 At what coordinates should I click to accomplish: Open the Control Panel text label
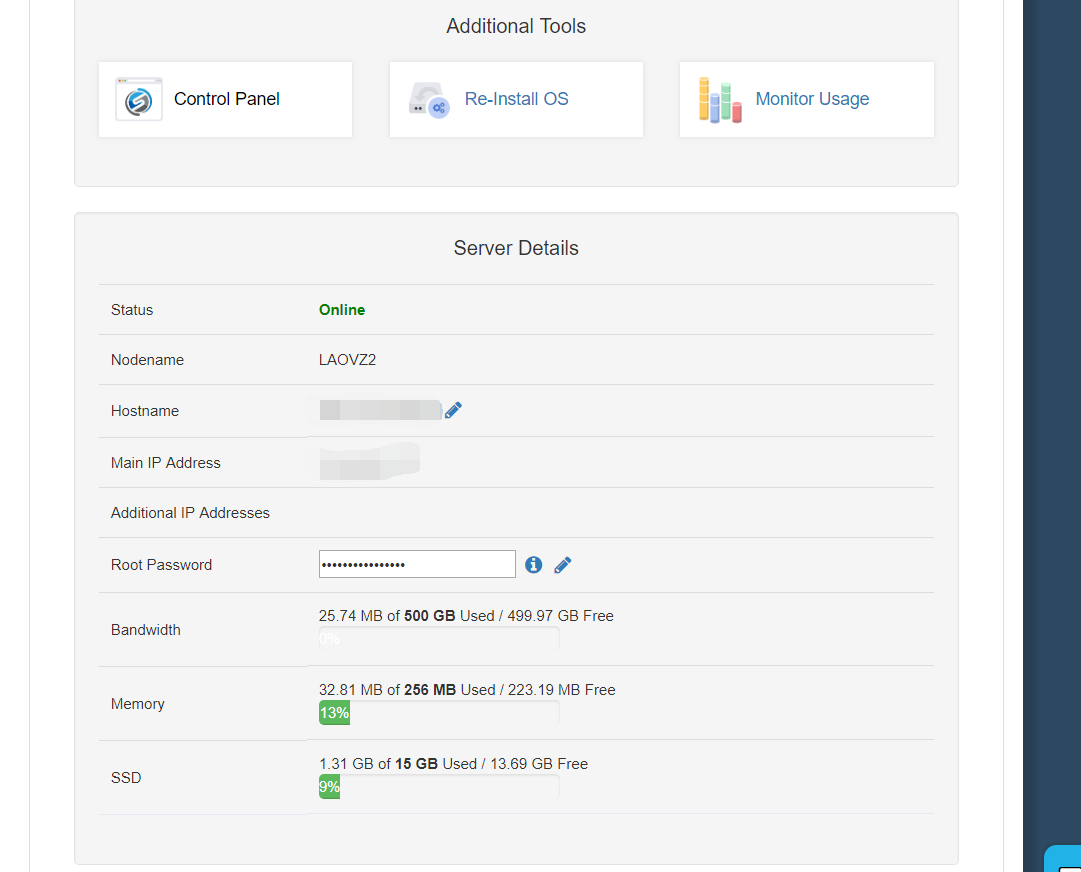(227, 99)
